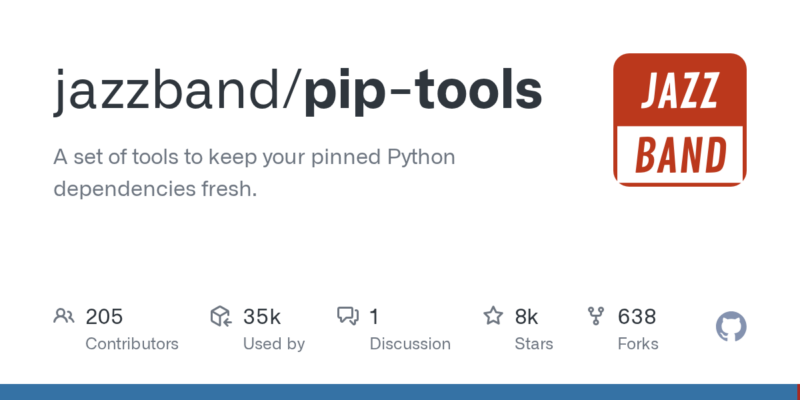Screen dimensions: 800x400
Task: Click the blue language bar at bottom
Action: [400, 392]
